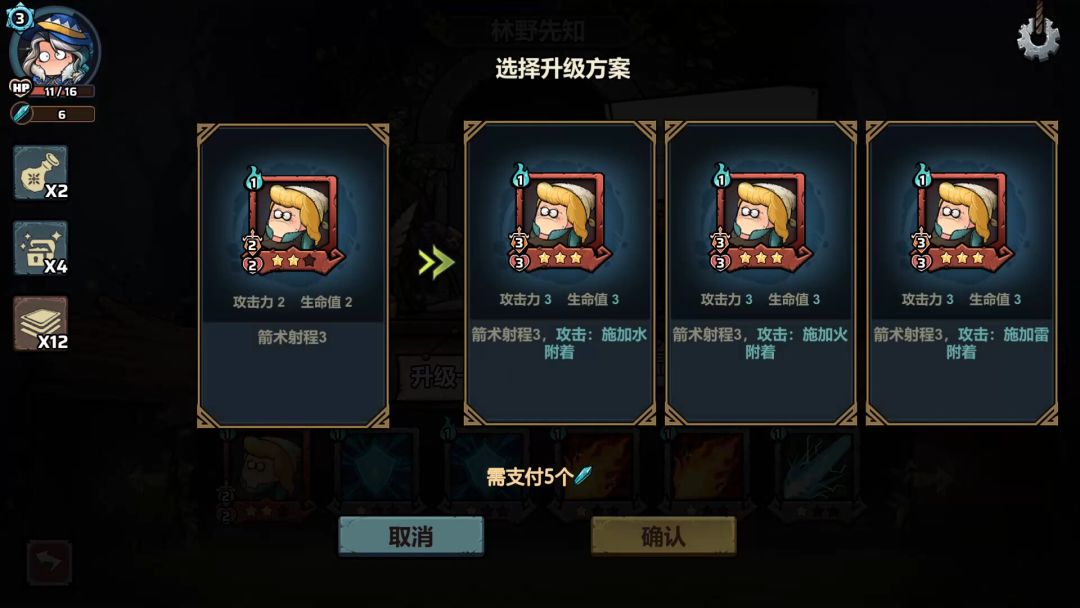Click the 确认 confirm button
The image size is (1080, 608).
663,536
